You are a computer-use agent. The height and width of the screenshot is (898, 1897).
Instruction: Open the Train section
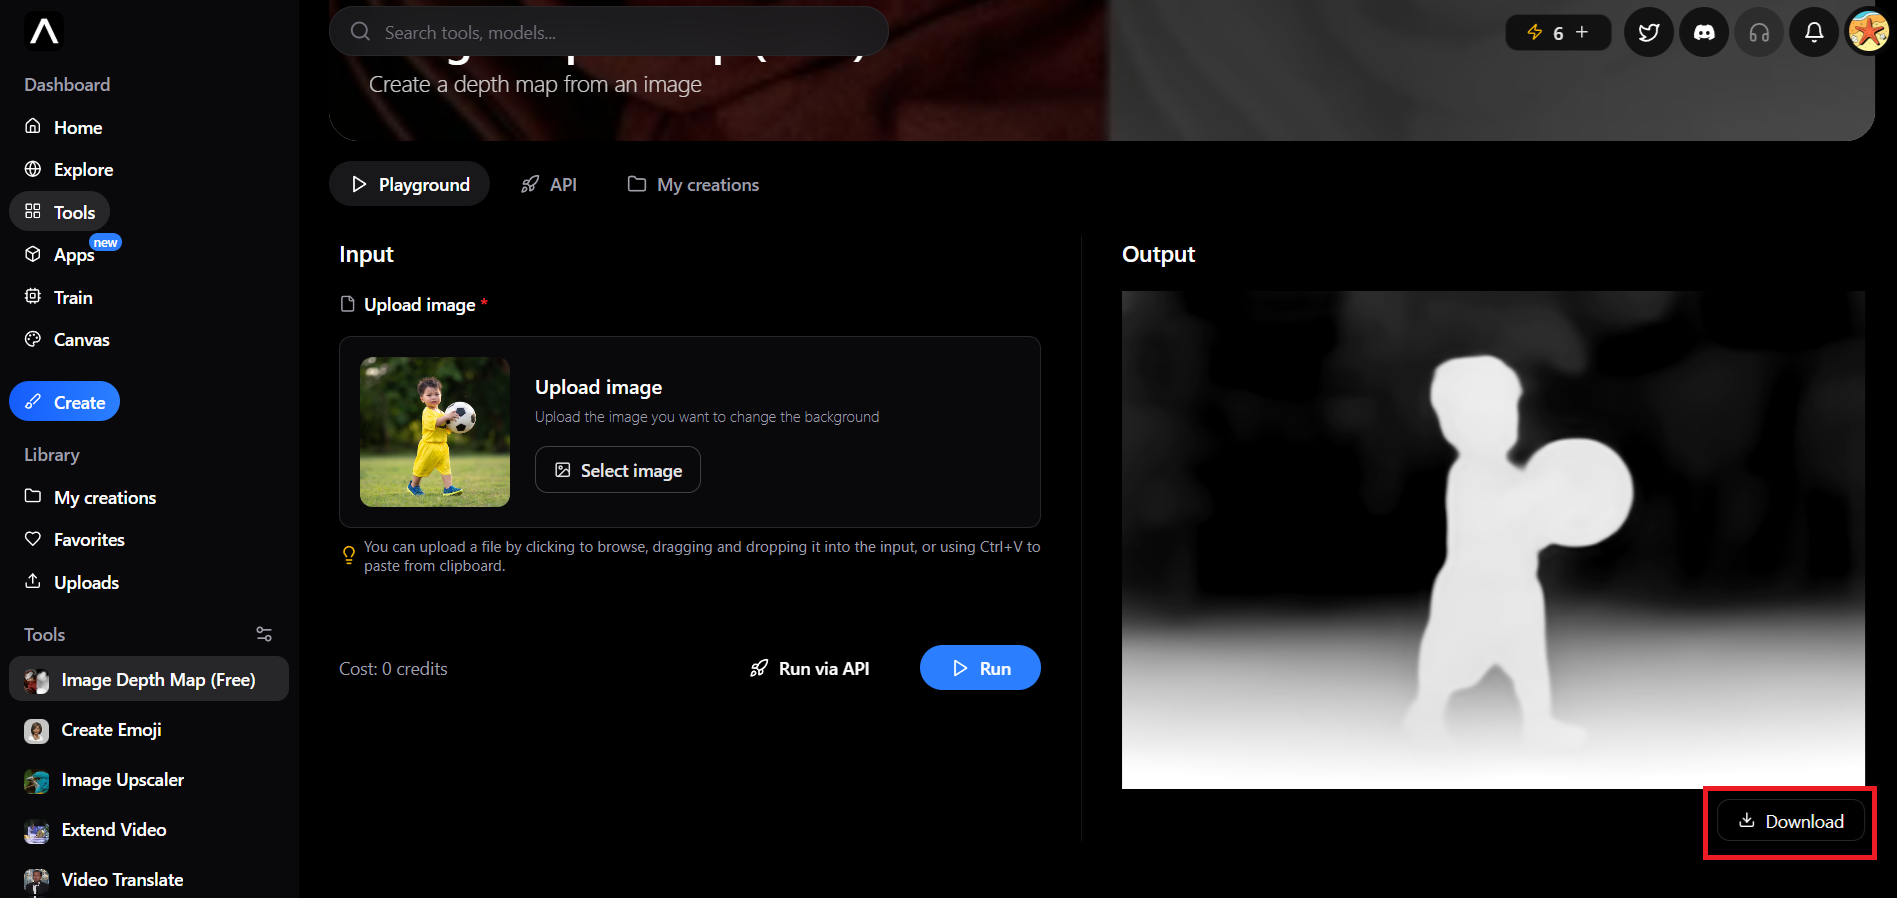coord(59,297)
